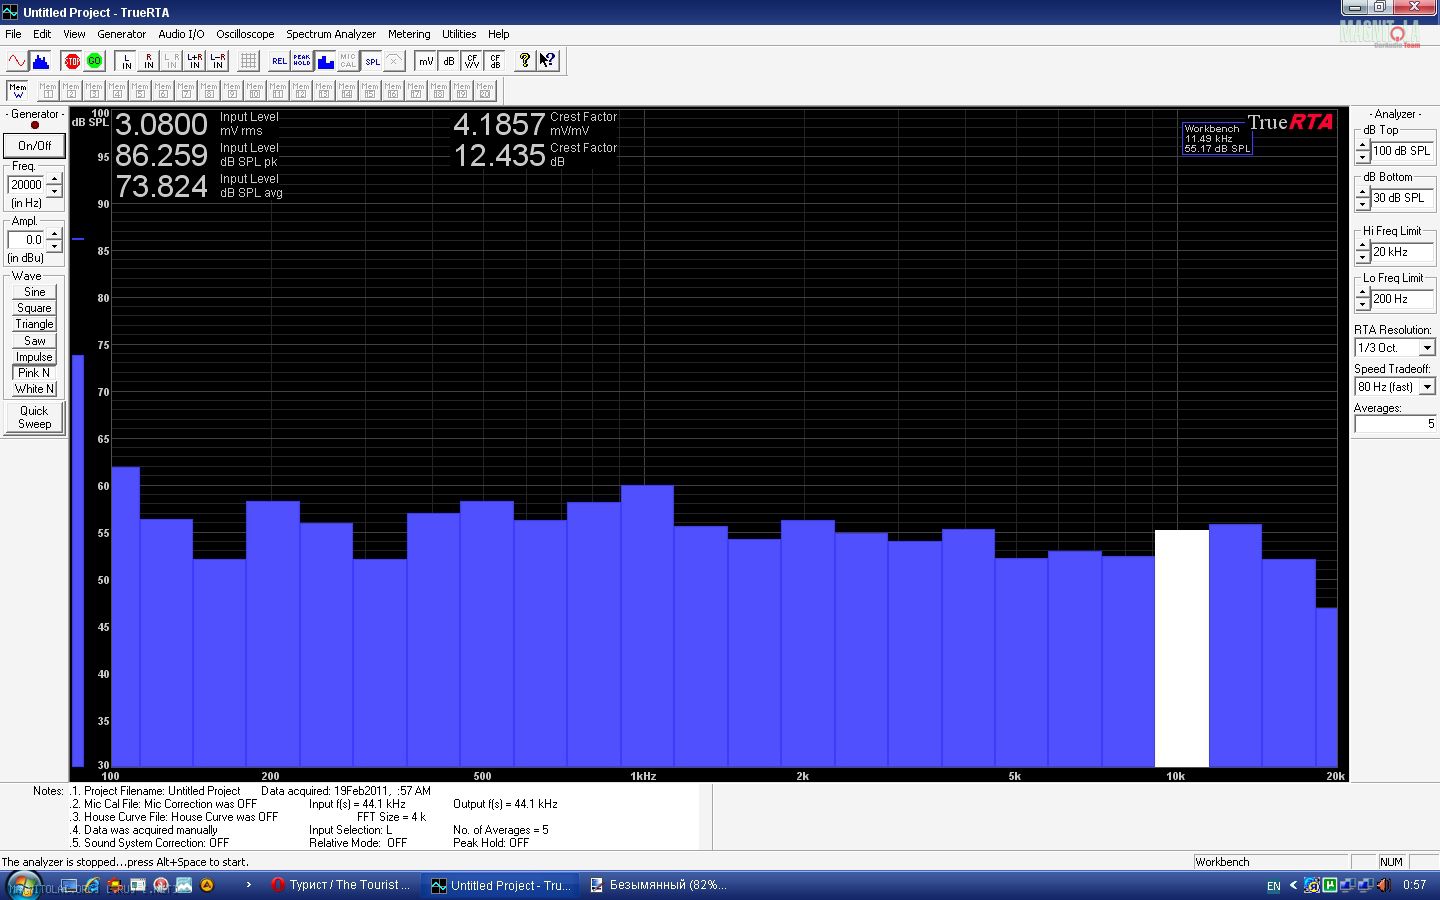Open the Edit menu
The height and width of the screenshot is (900, 1440).
point(42,34)
